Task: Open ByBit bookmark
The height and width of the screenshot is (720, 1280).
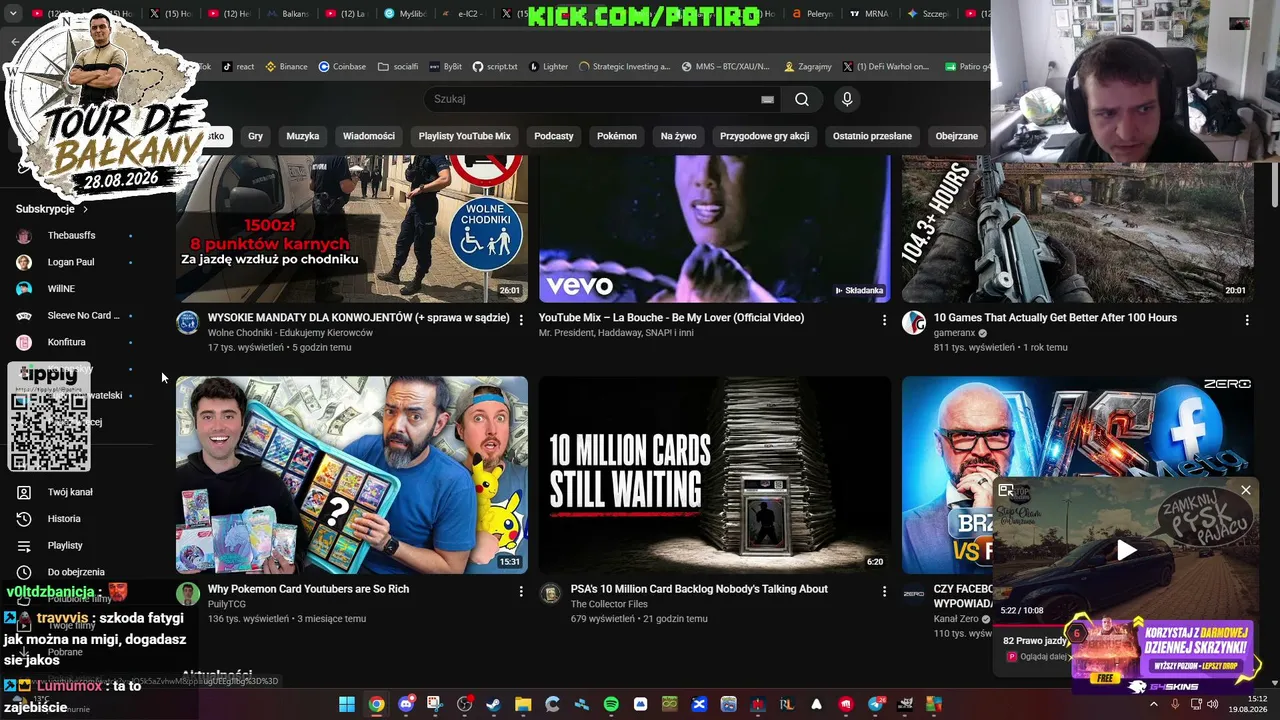Action: tap(445, 67)
